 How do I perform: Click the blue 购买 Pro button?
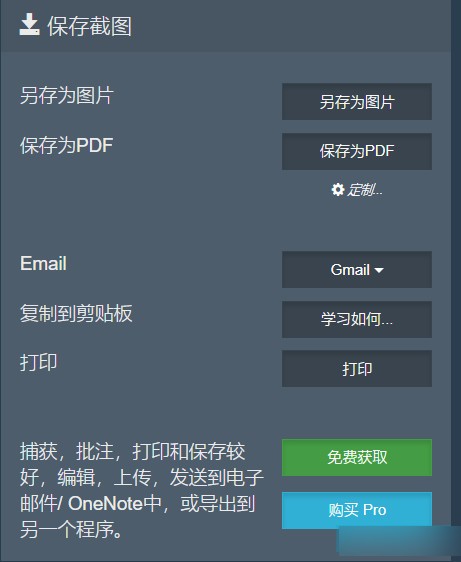point(357,510)
